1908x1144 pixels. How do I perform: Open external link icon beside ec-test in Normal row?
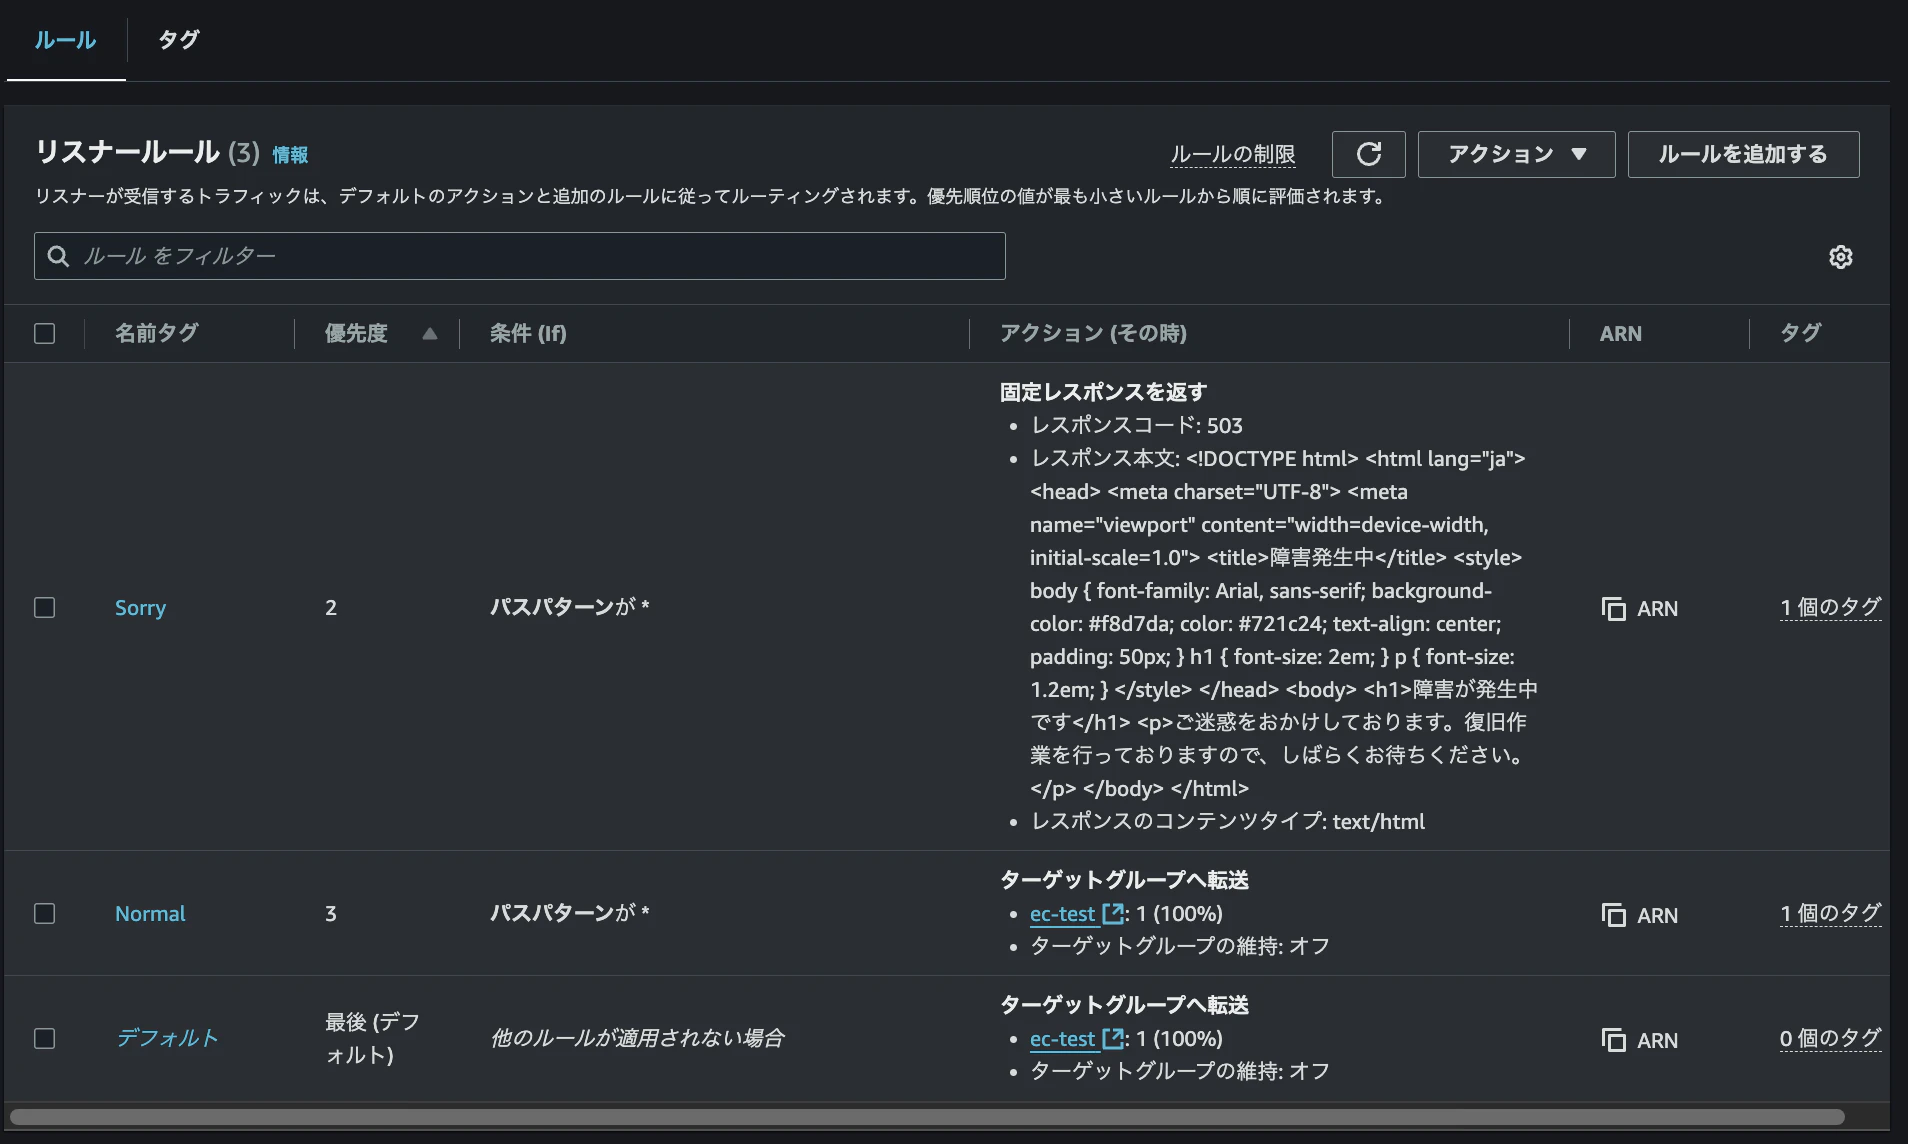coord(1112,913)
